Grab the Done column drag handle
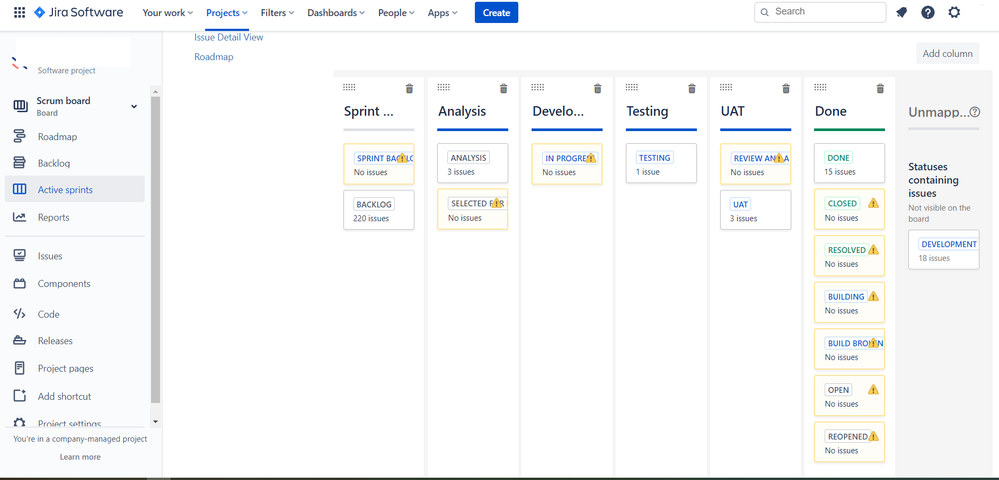999x480 pixels. point(821,87)
